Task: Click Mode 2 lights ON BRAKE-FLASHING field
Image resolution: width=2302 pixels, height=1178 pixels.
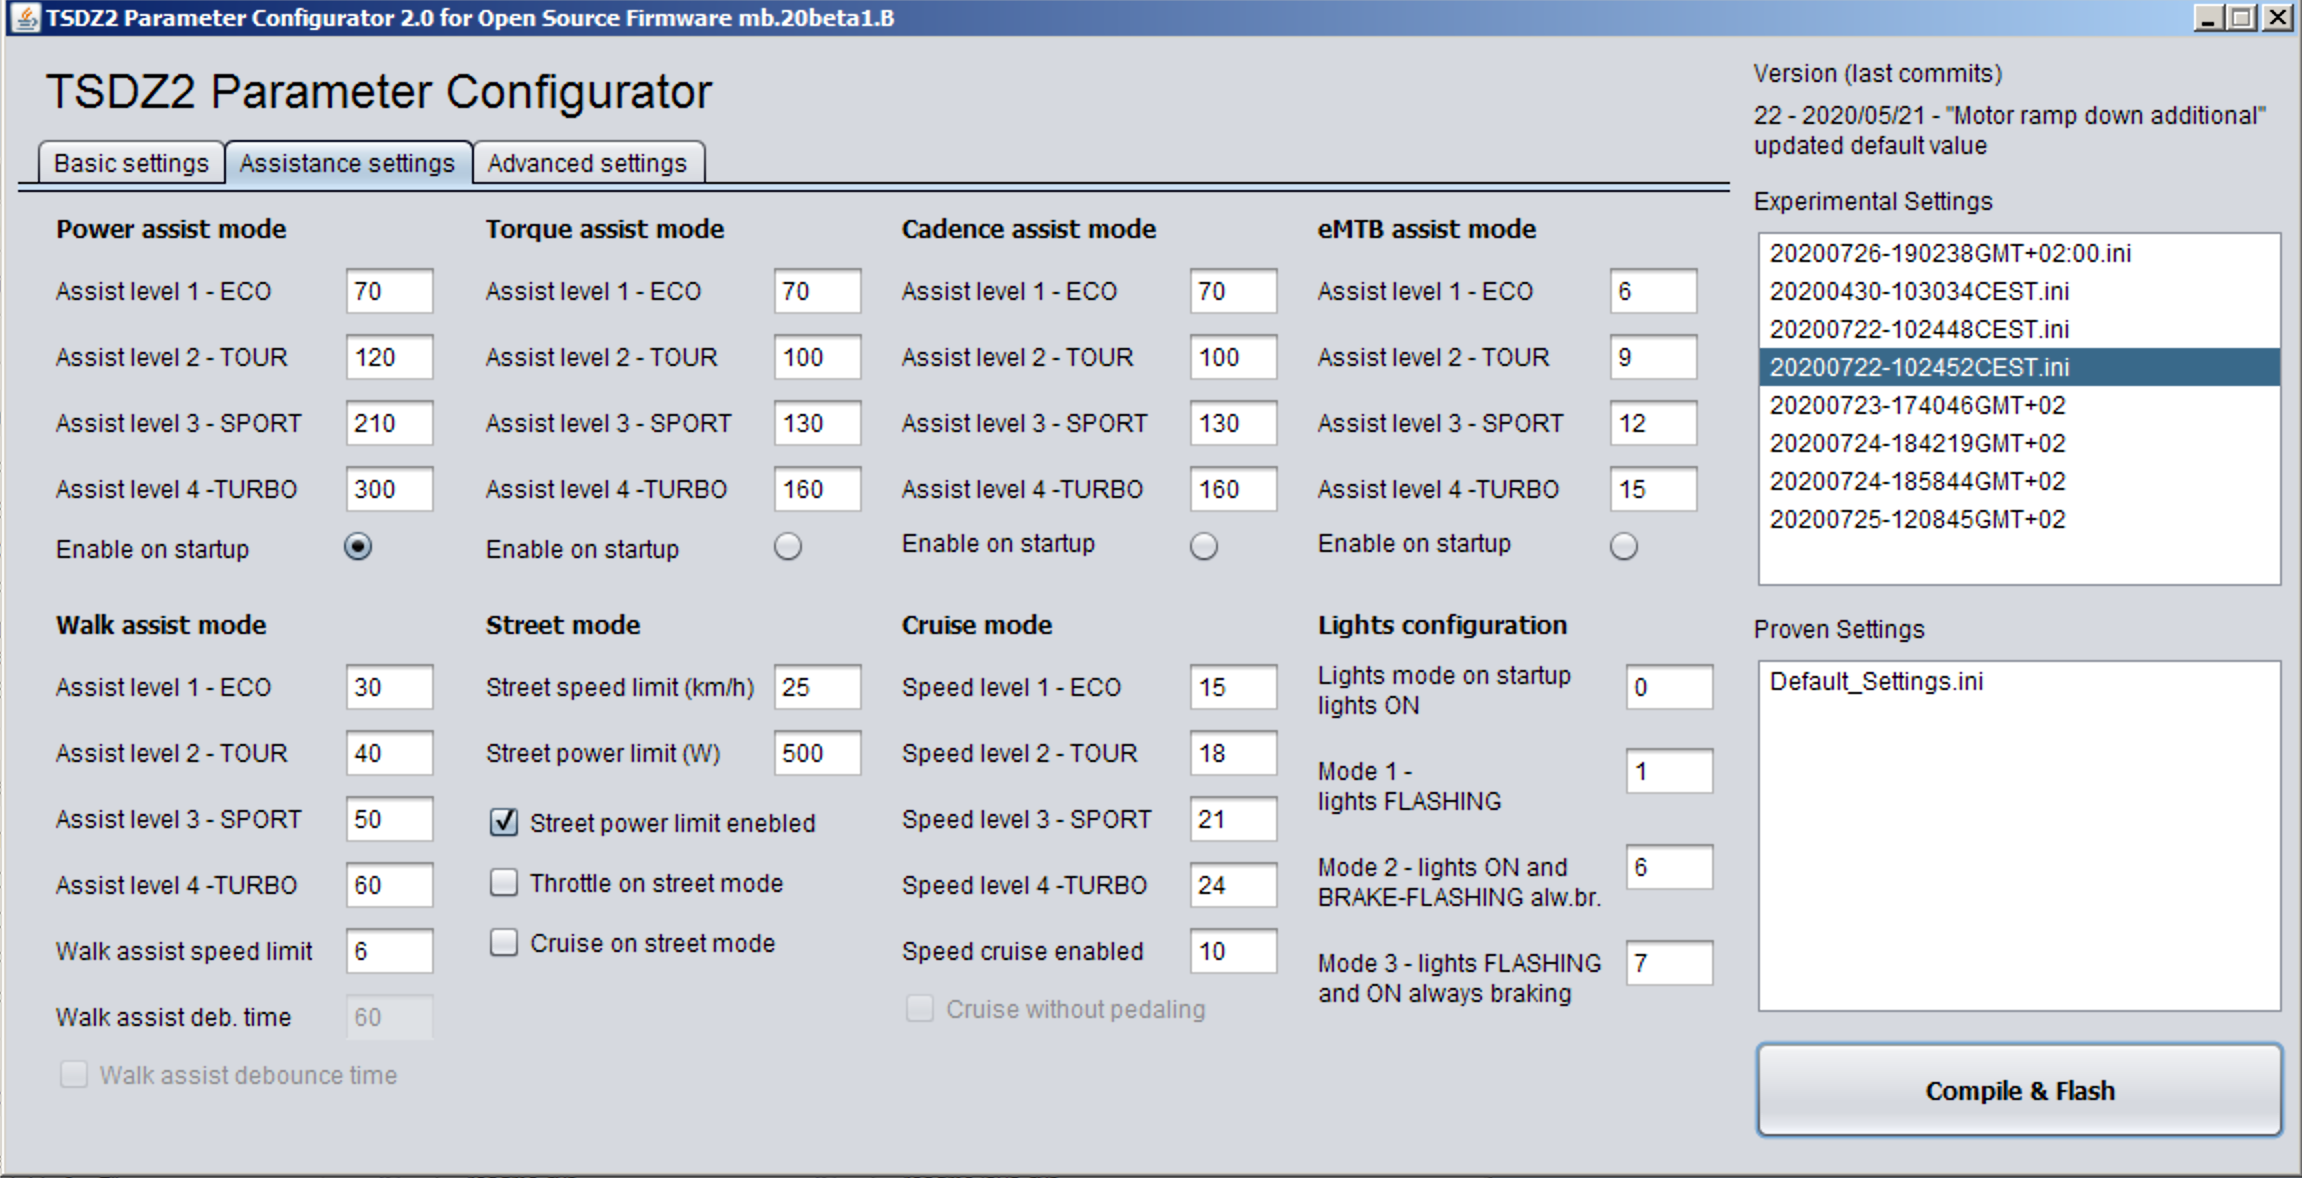Action: tap(1670, 867)
